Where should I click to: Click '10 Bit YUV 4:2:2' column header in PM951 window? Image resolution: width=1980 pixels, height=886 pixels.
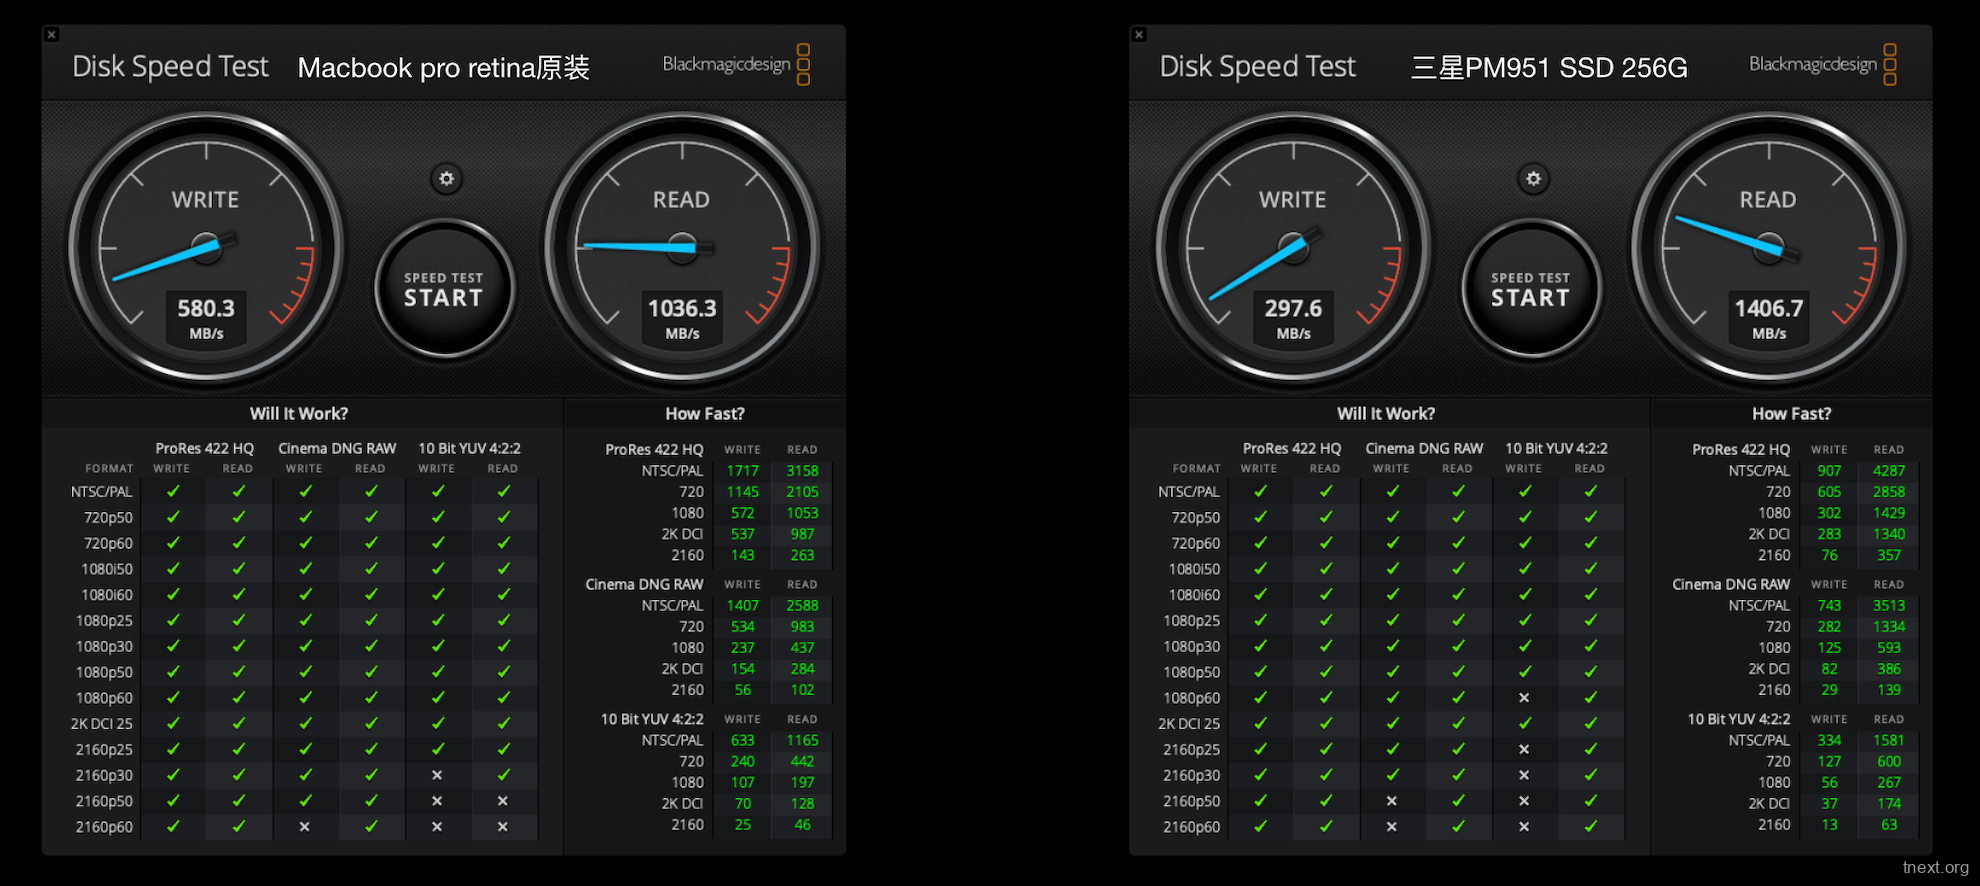coord(1556,449)
